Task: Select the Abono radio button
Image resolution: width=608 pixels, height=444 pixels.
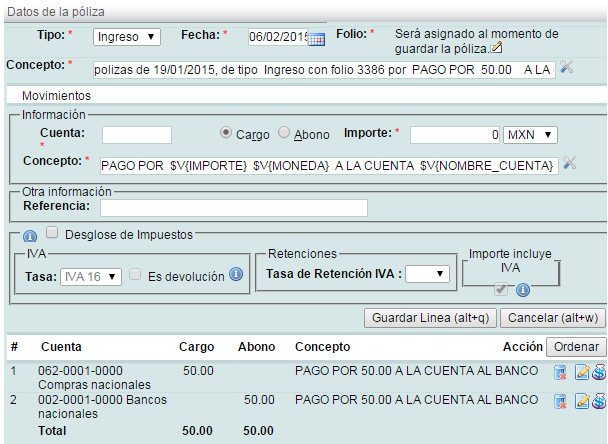Action: [284, 133]
